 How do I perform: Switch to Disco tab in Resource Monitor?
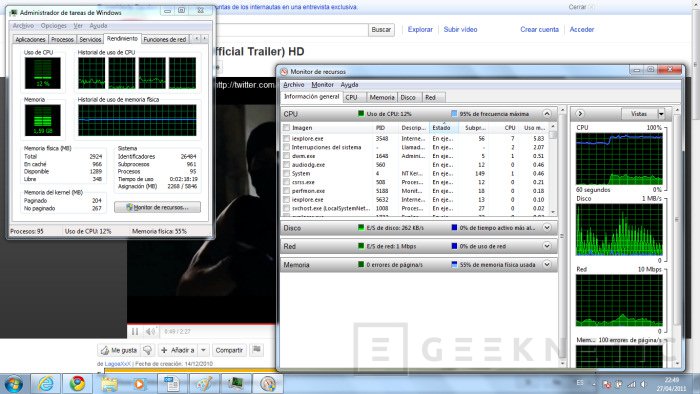pos(408,97)
